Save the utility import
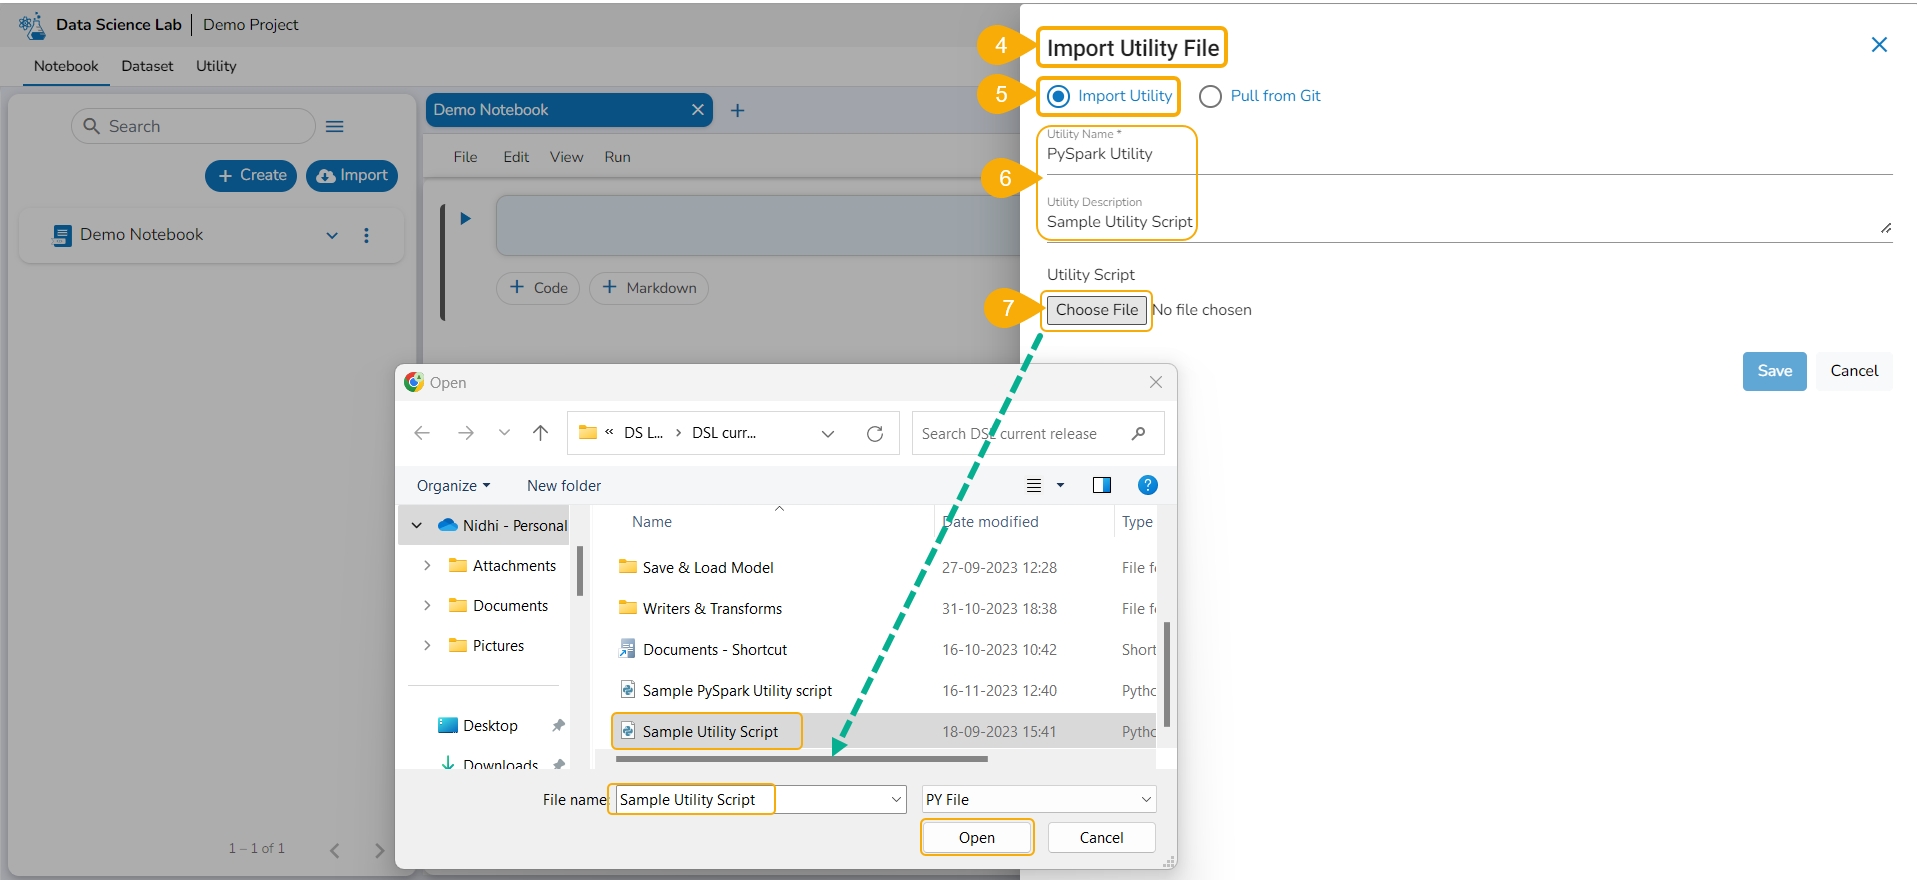The image size is (1917, 880). [1774, 371]
